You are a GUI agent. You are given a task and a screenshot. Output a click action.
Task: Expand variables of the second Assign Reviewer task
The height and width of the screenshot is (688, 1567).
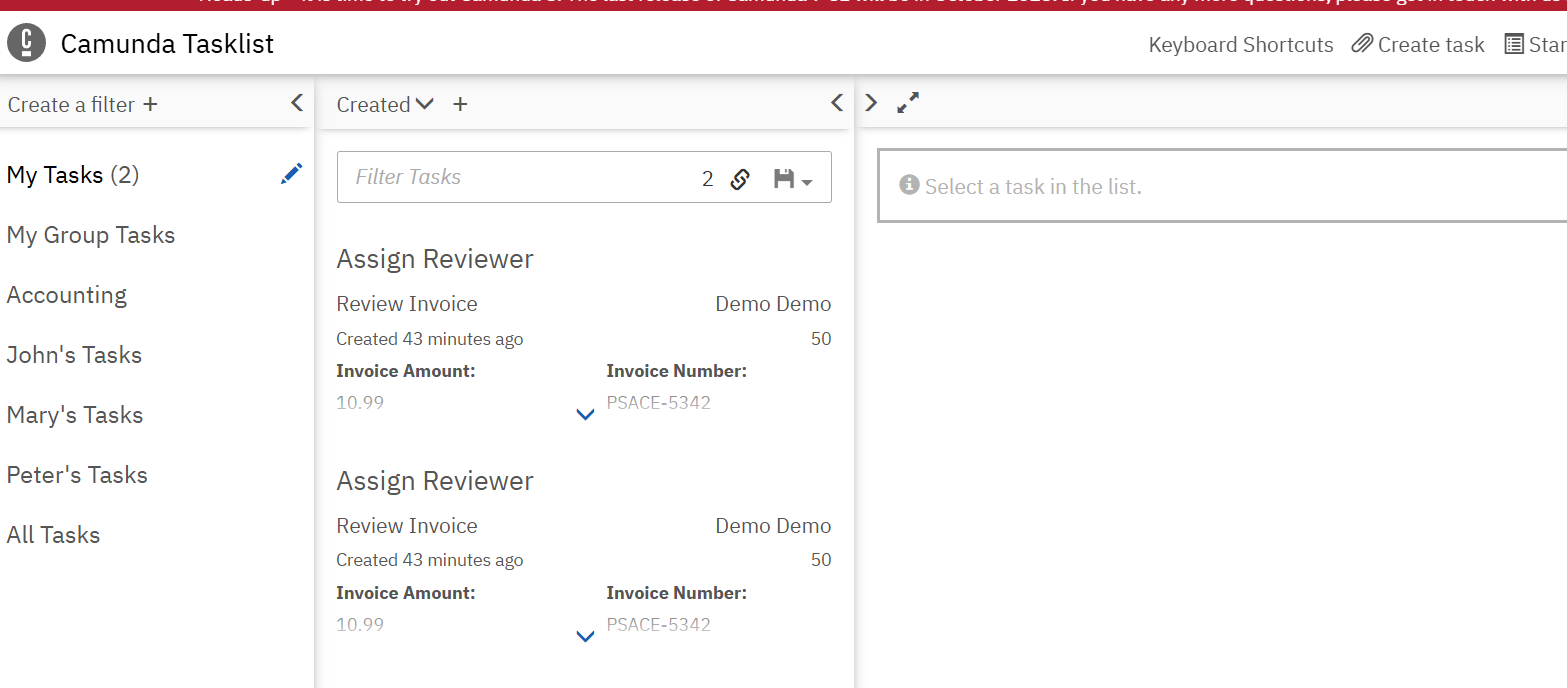click(x=586, y=636)
